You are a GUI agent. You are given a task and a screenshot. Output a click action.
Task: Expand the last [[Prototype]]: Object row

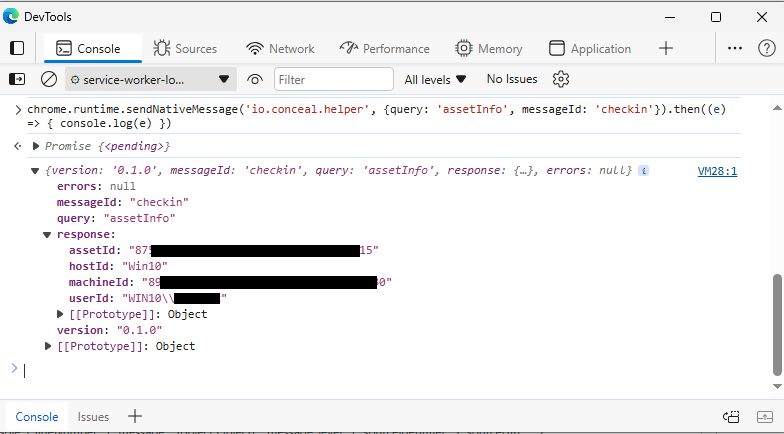pyautogui.click(x=48, y=346)
